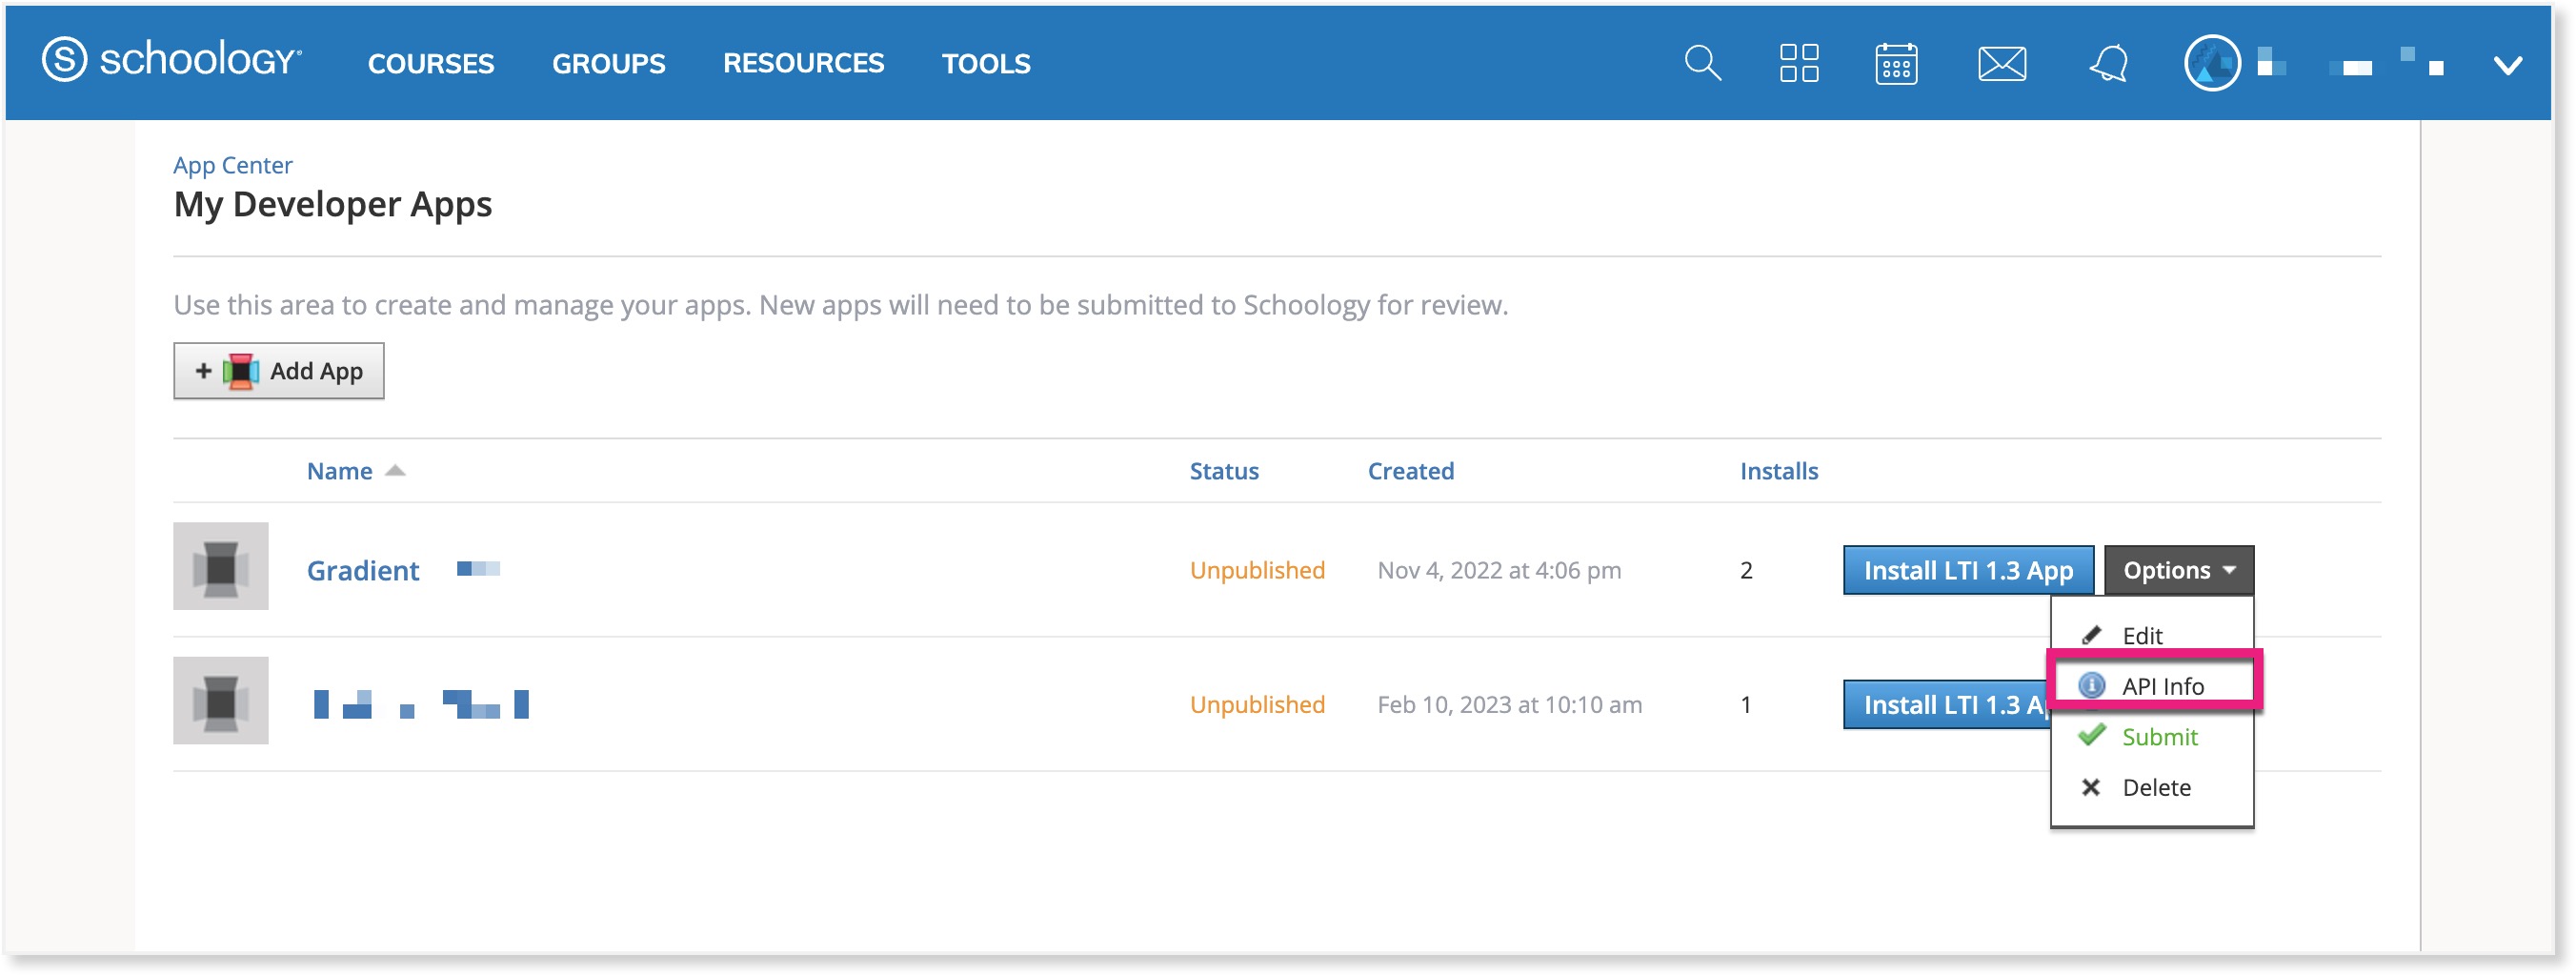
Task: Click 'Feb 10, 2023 at 10:10 am' date
Action: pos(1509,704)
